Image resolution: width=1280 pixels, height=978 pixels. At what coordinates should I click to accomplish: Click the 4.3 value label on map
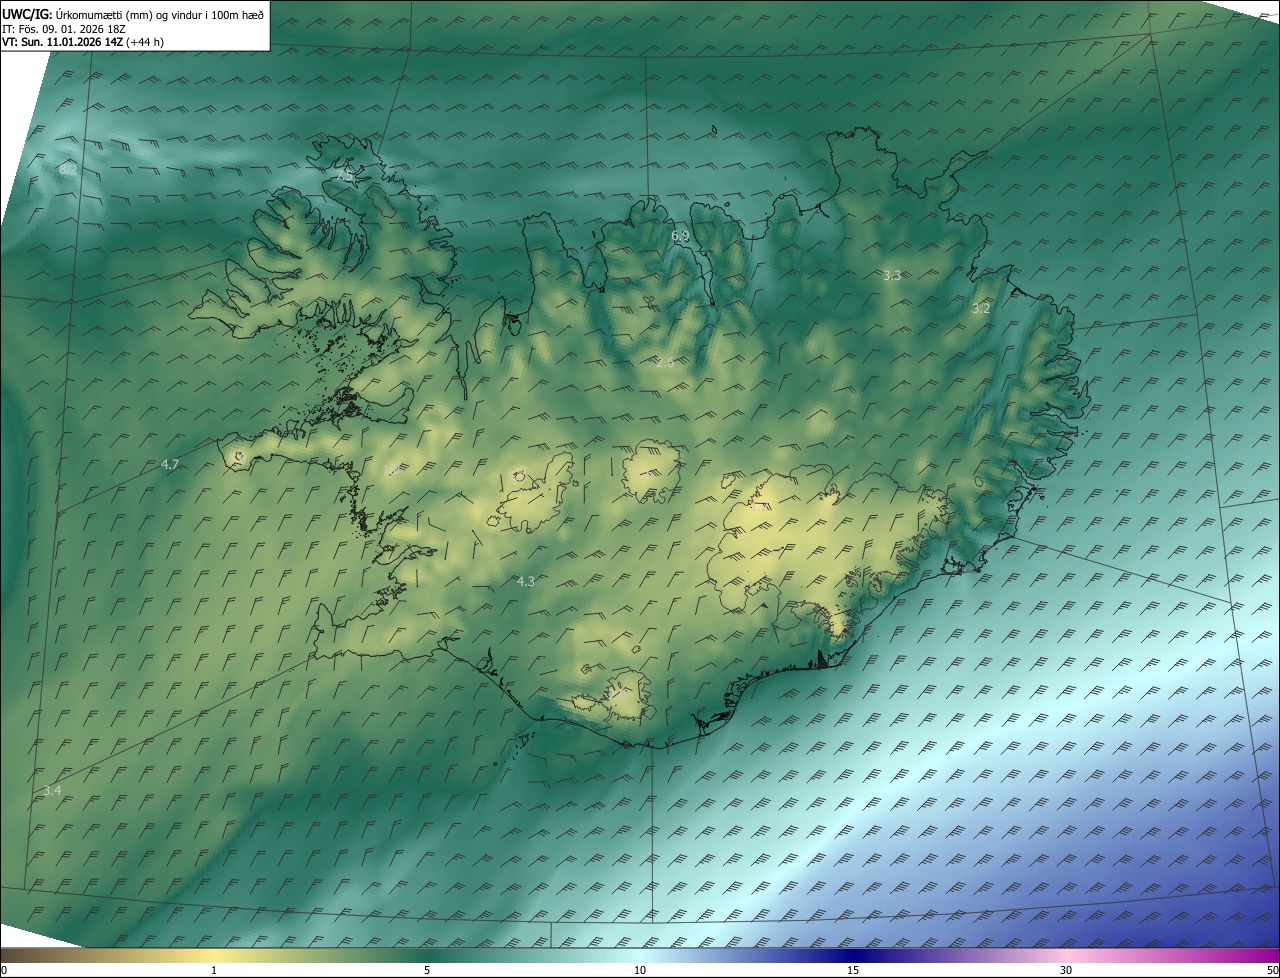pyautogui.click(x=526, y=581)
